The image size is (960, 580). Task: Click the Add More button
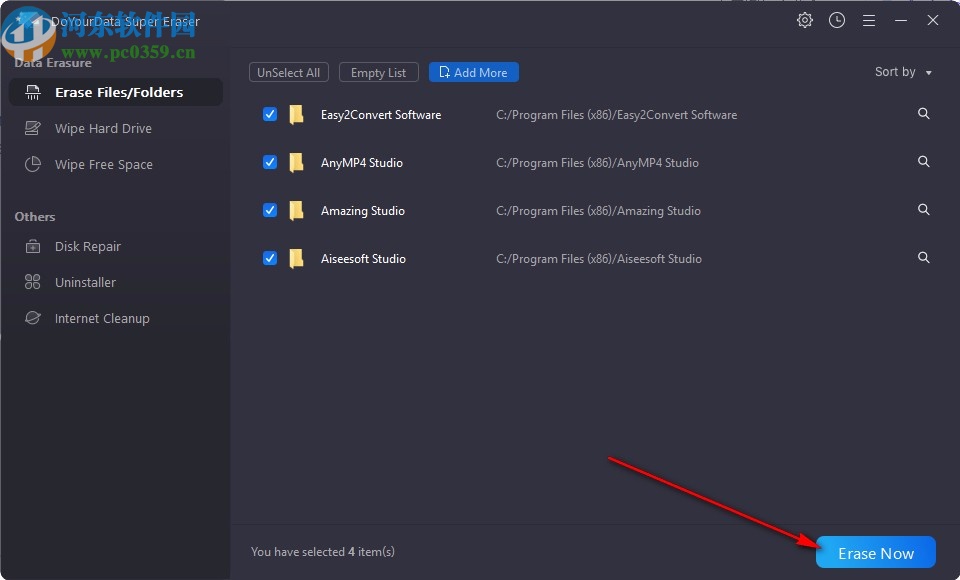coord(473,72)
